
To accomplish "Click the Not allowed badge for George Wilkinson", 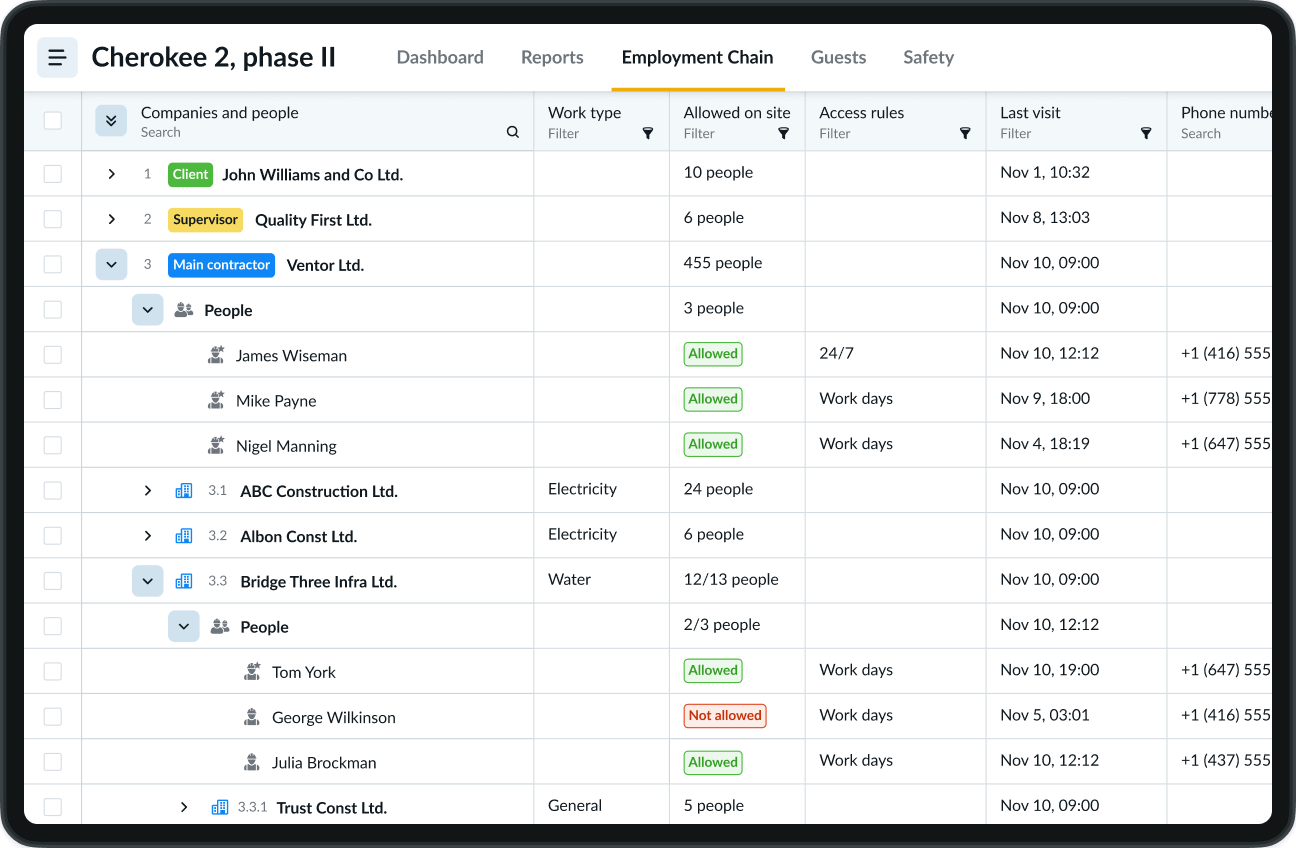I will point(725,715).
